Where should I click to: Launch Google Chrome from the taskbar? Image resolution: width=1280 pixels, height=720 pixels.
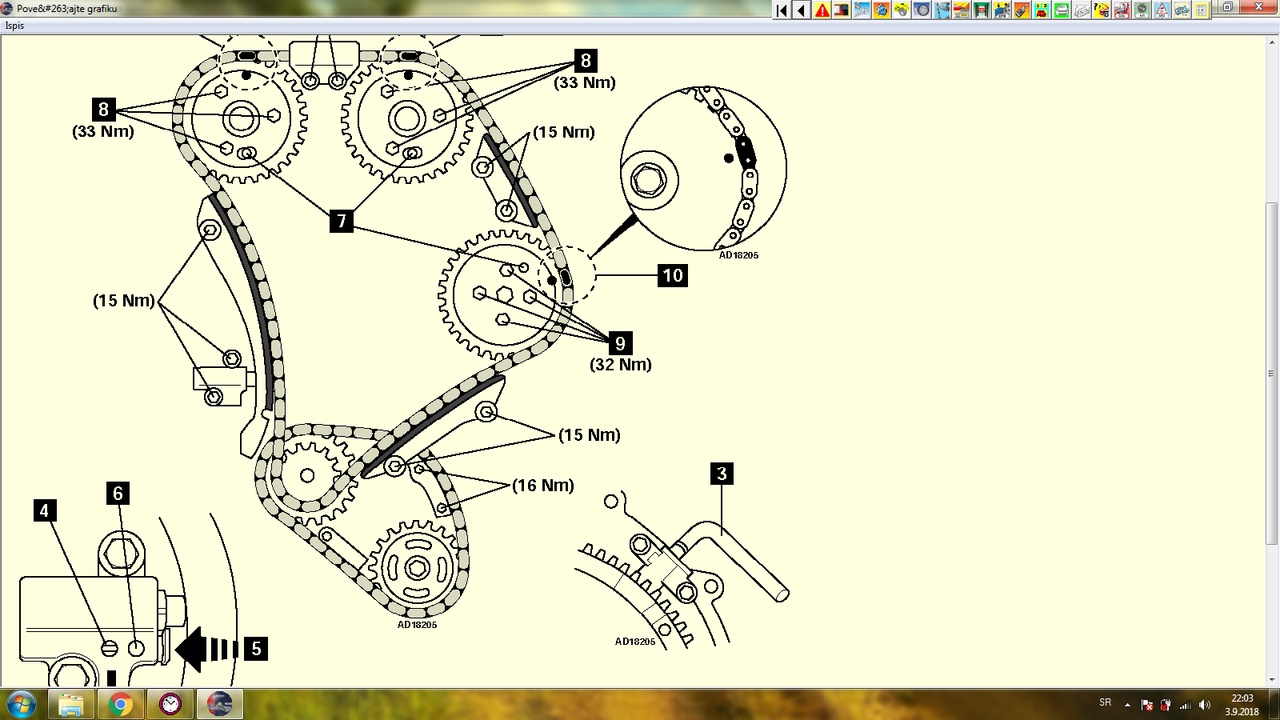click(x=121, y=704)
